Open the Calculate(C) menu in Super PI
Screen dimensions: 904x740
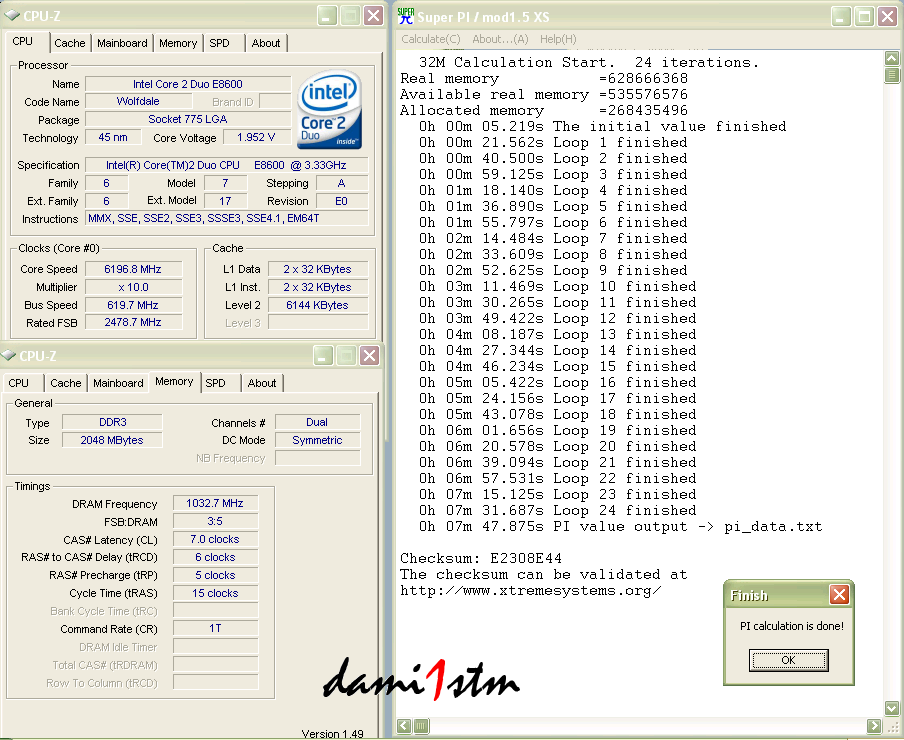(x=431, y=39)
